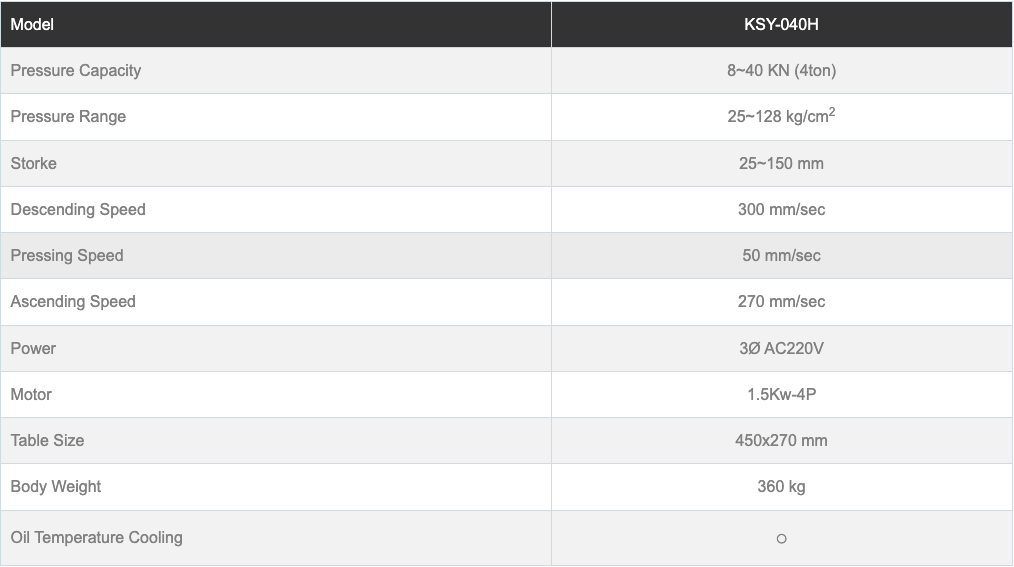
Task: Select the 300 mm/sec value
Action: point(781,209)
